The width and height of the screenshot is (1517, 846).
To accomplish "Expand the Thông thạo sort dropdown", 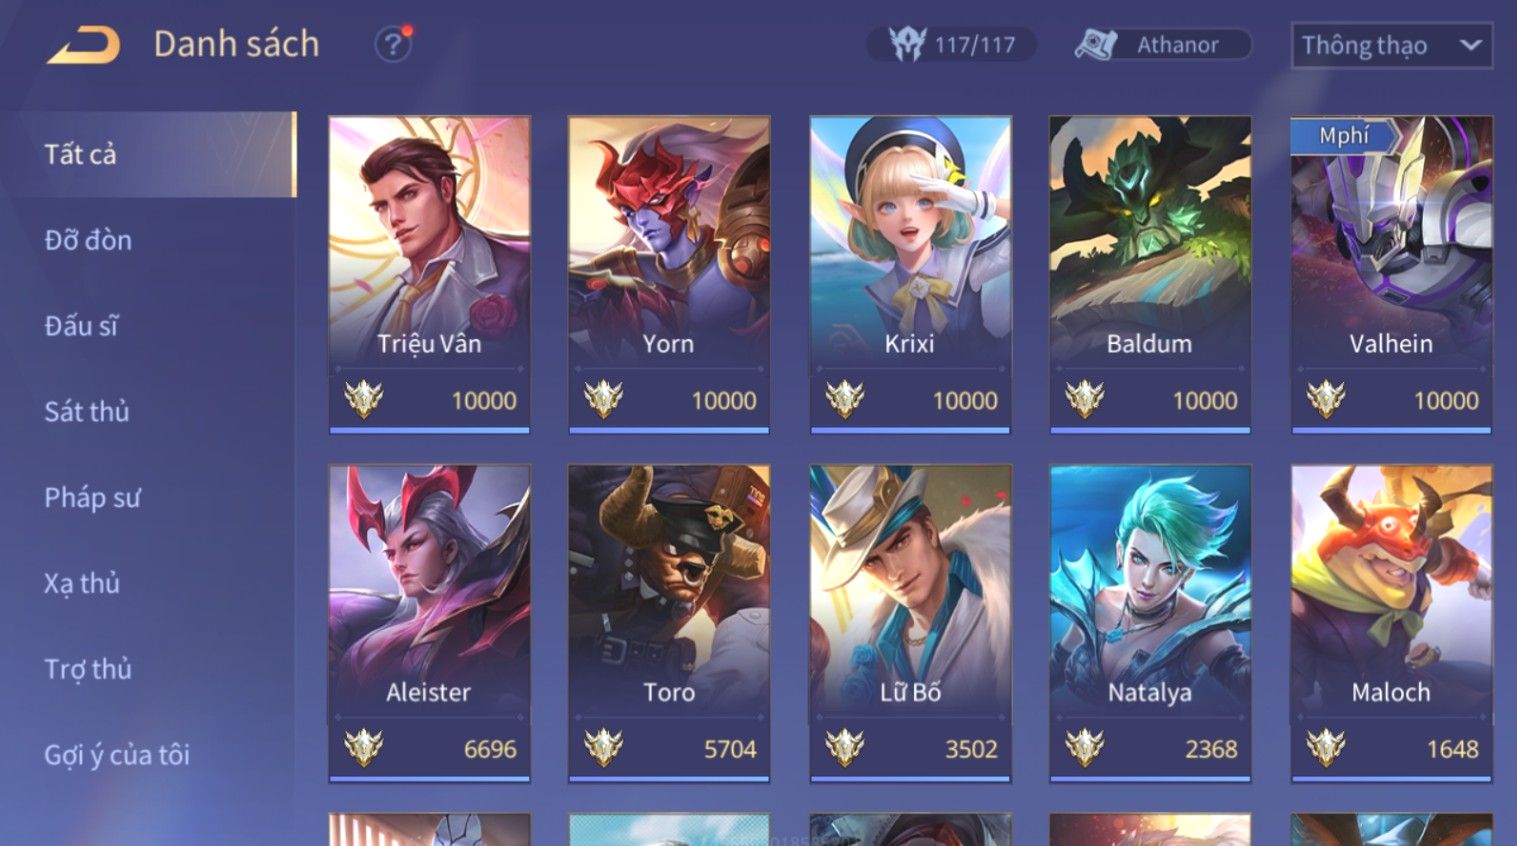I will coord(1391,46).
